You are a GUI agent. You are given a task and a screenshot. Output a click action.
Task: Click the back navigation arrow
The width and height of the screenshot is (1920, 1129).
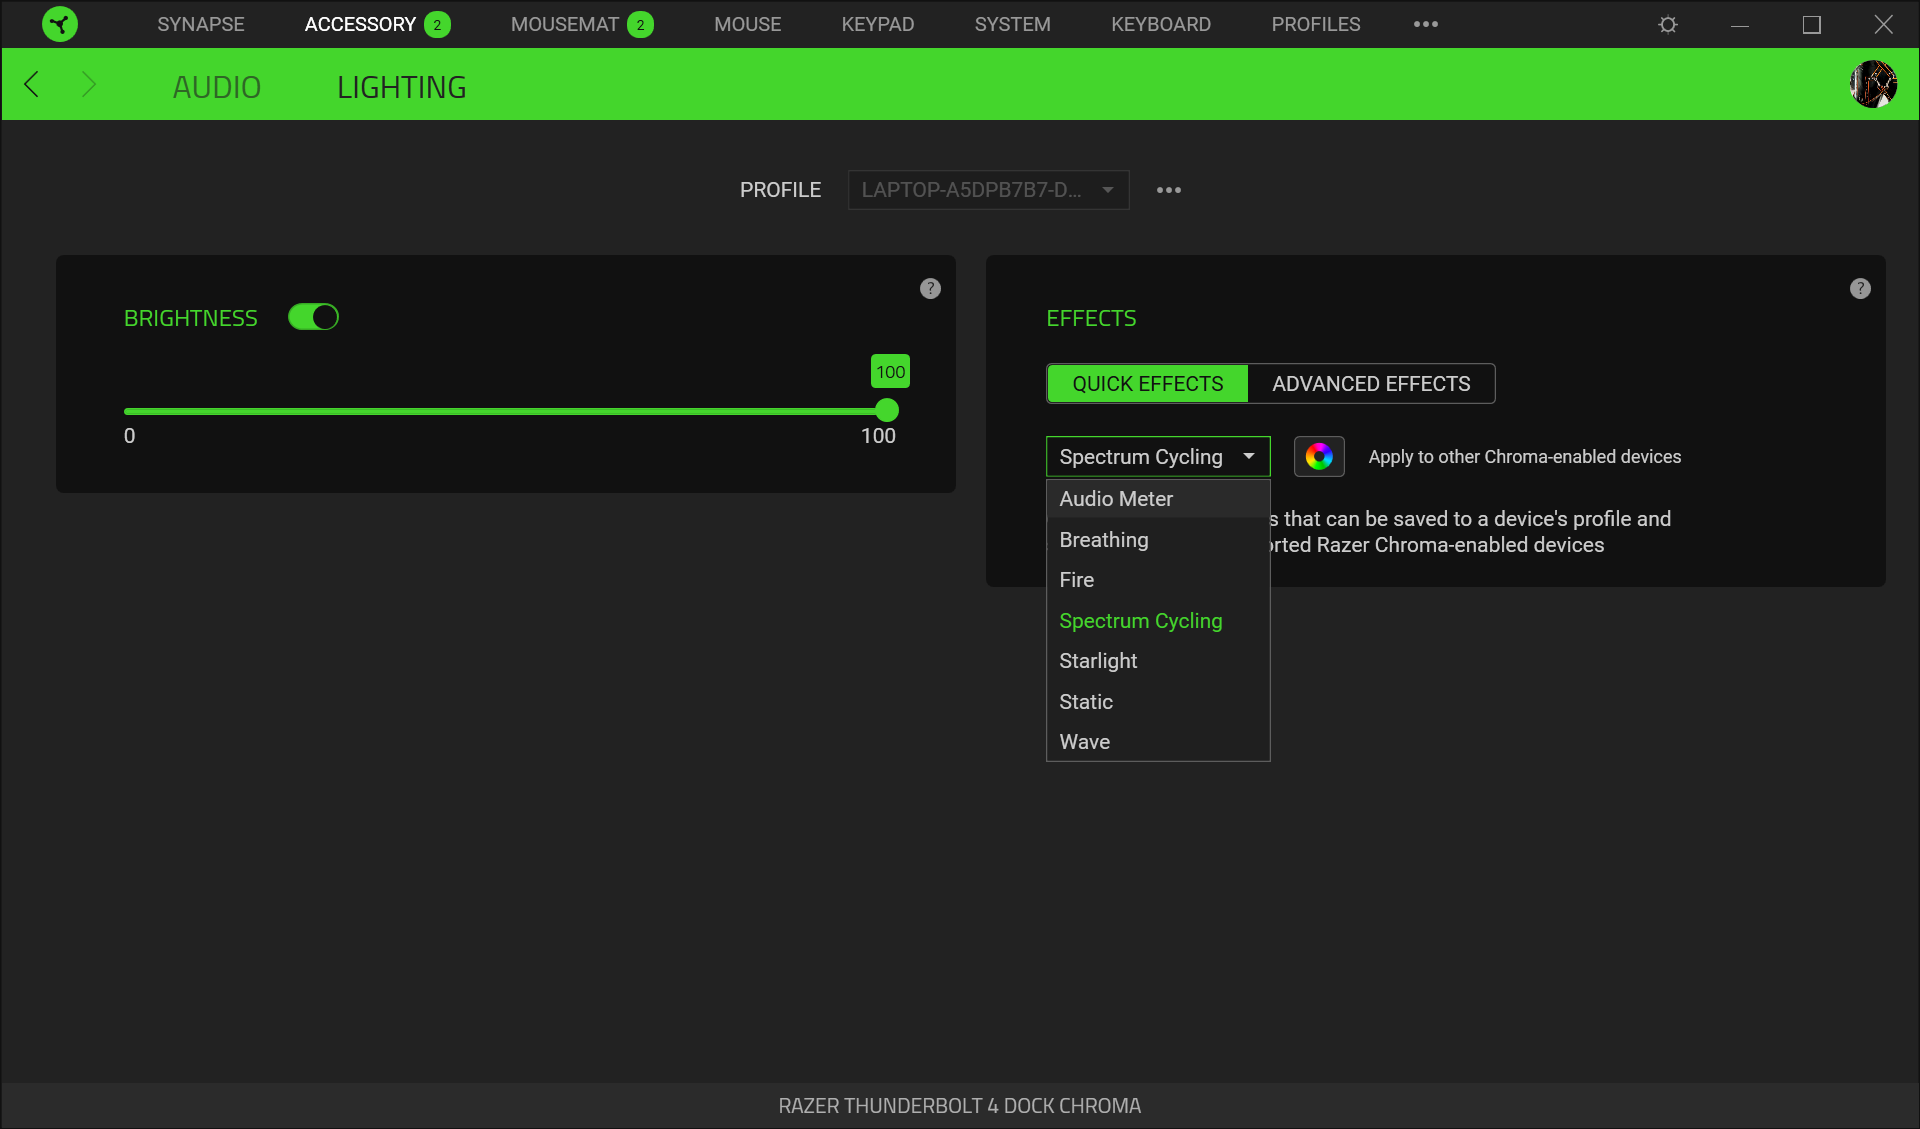[x=31, y=84]
